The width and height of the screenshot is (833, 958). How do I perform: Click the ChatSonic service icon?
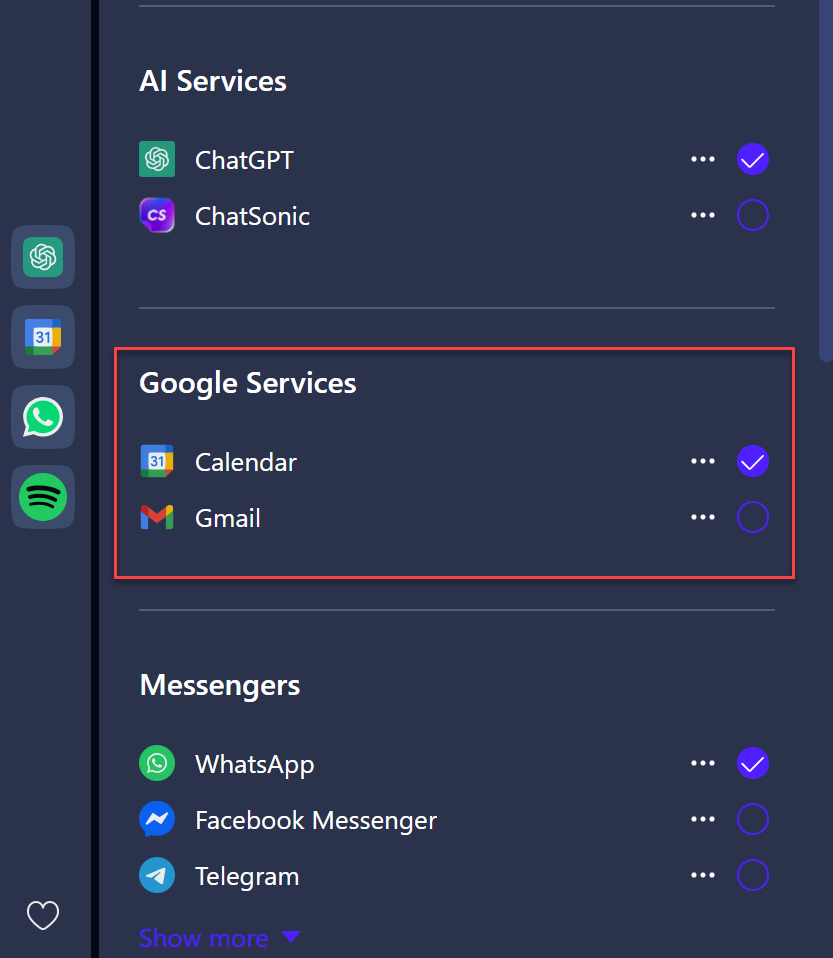pyautogui.click(x=157, y=216)
